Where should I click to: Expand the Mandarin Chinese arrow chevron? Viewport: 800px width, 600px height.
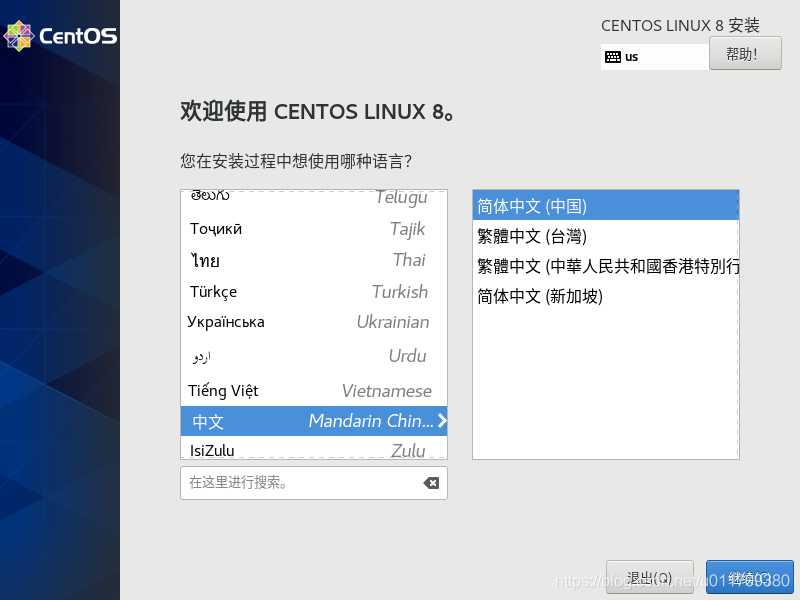pyautogui.click(x=441, y=421)
